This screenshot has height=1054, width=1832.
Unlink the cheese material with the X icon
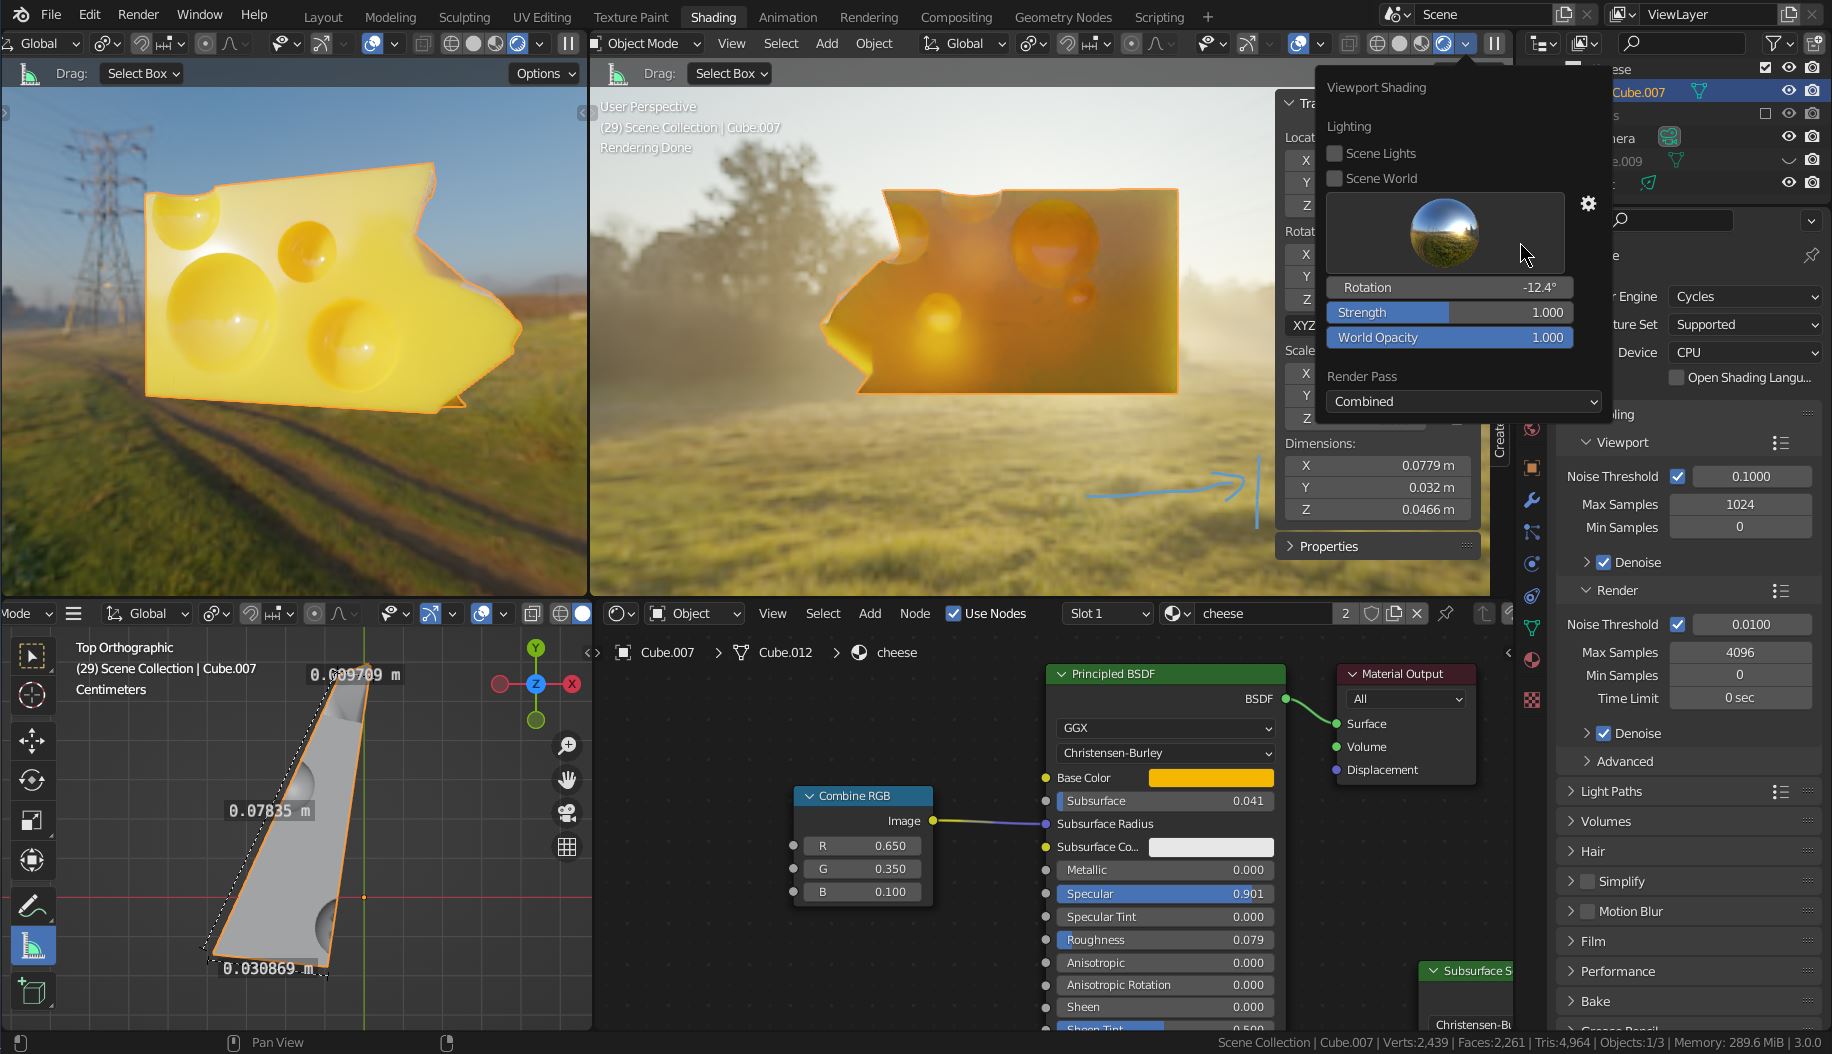(x=1417, y=614)
